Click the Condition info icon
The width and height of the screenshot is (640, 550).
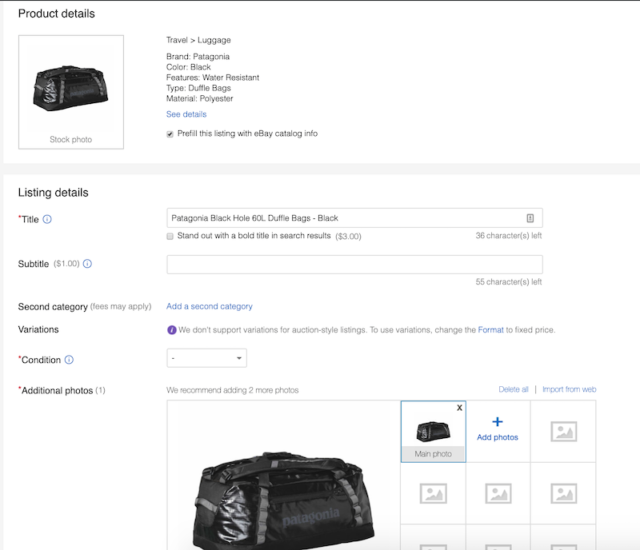point(69,360)
